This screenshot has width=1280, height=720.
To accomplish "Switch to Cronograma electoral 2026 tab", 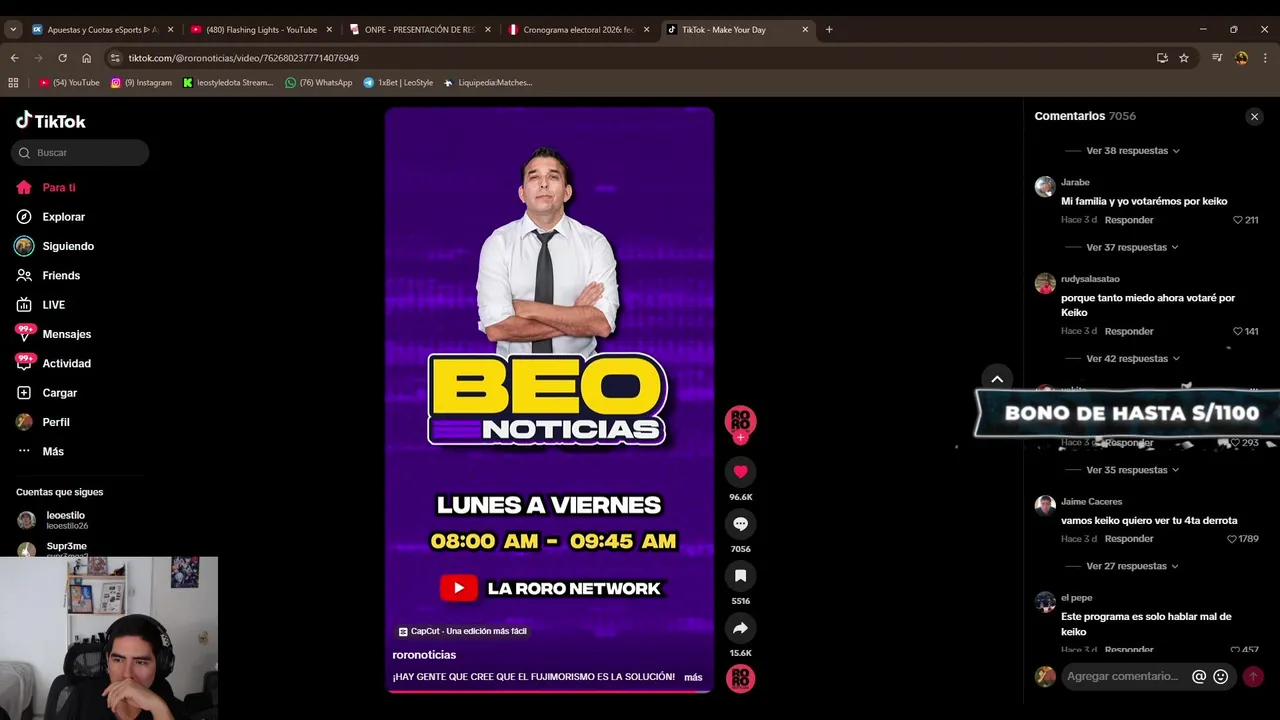I will (577, 30).
